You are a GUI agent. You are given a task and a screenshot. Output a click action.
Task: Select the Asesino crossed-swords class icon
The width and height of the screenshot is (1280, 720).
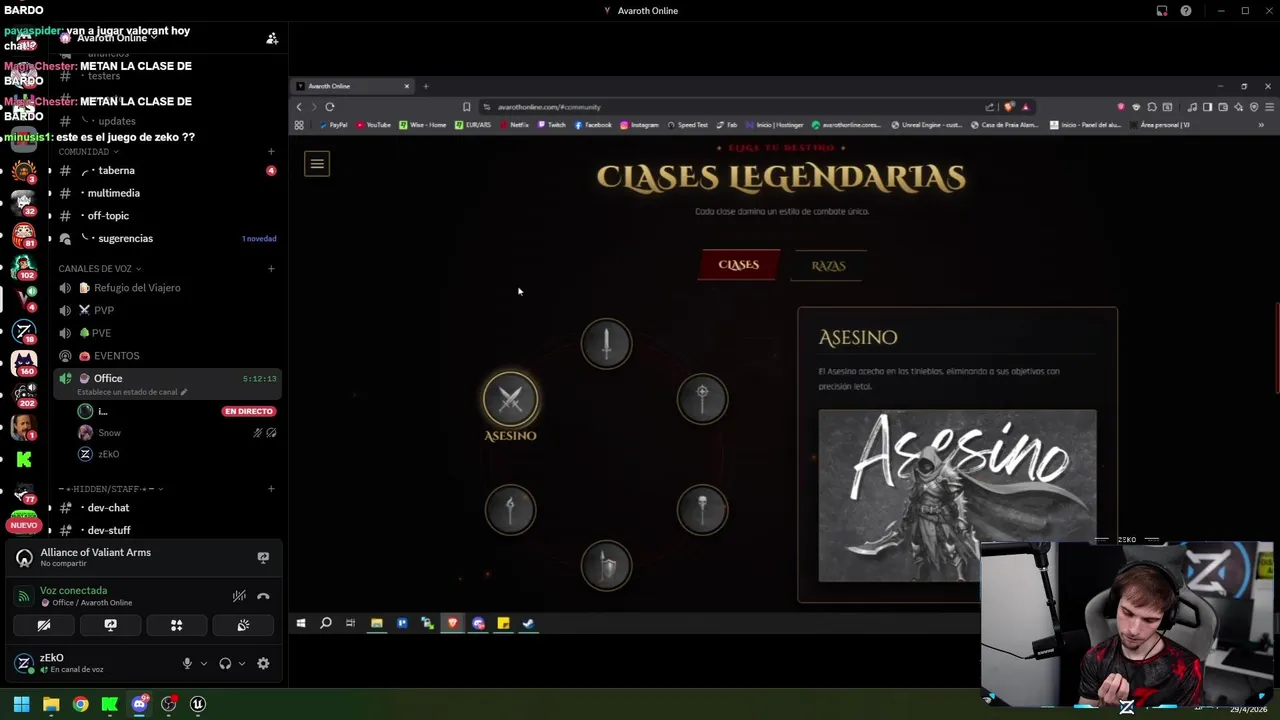tap(510, 399)
